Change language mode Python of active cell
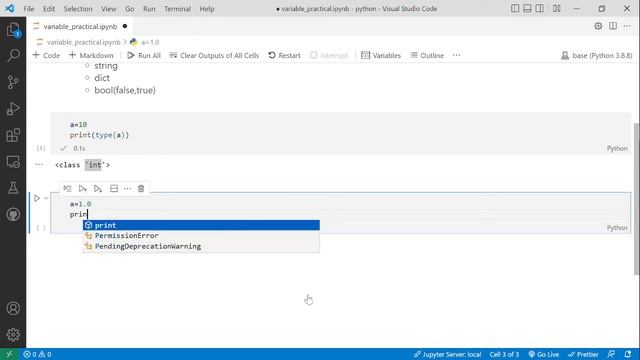Image resolution: width=640 pixels, height=360 pixels. click(617, 228)
